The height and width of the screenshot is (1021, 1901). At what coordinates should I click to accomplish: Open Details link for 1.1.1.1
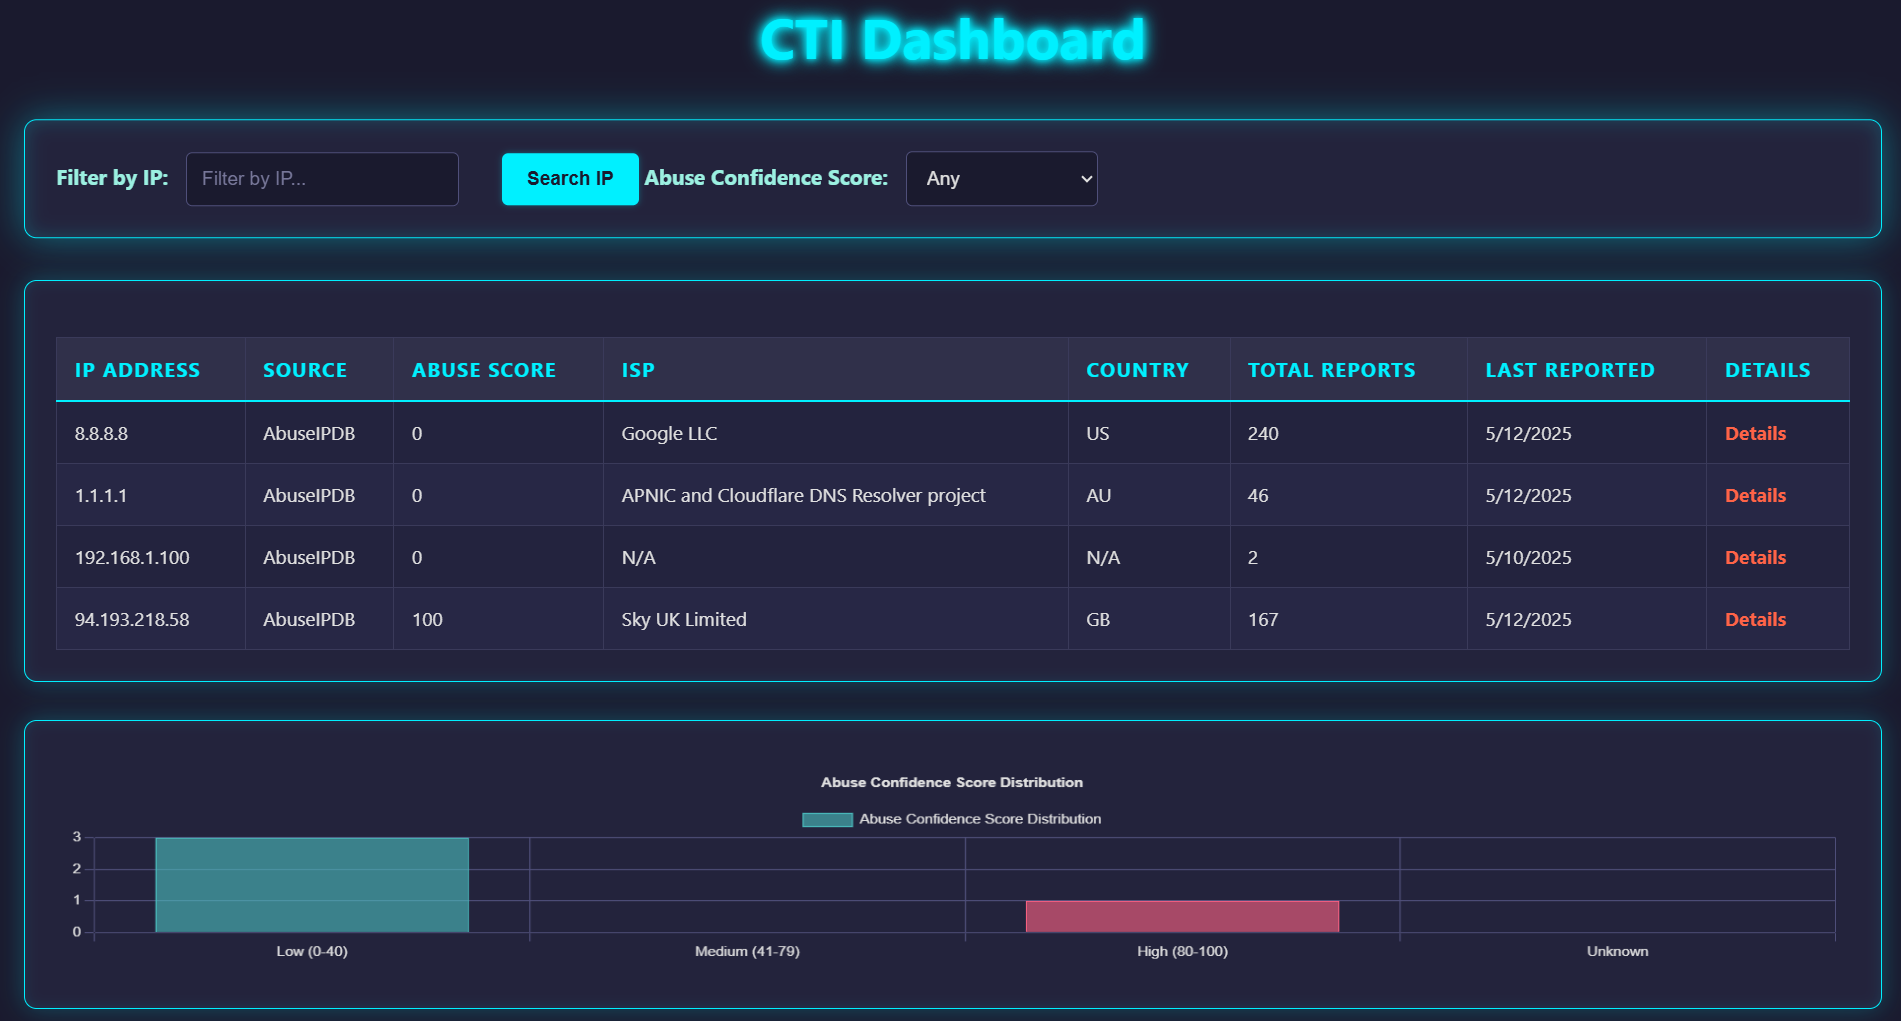1755,495
